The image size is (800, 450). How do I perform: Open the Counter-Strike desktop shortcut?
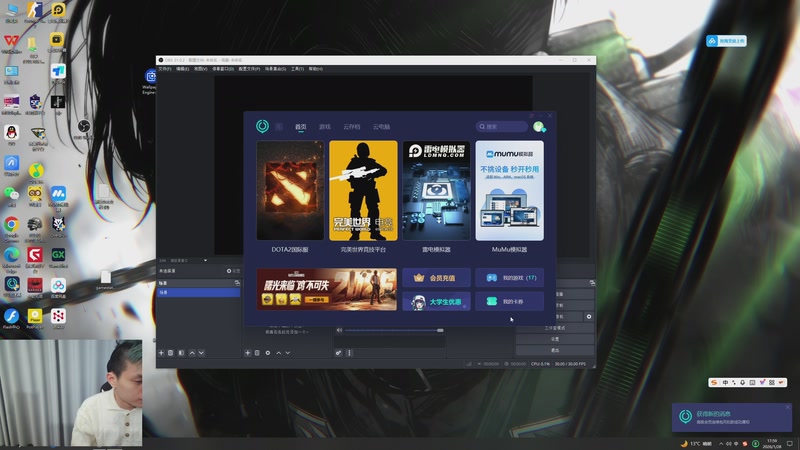(x=34, y=13)
